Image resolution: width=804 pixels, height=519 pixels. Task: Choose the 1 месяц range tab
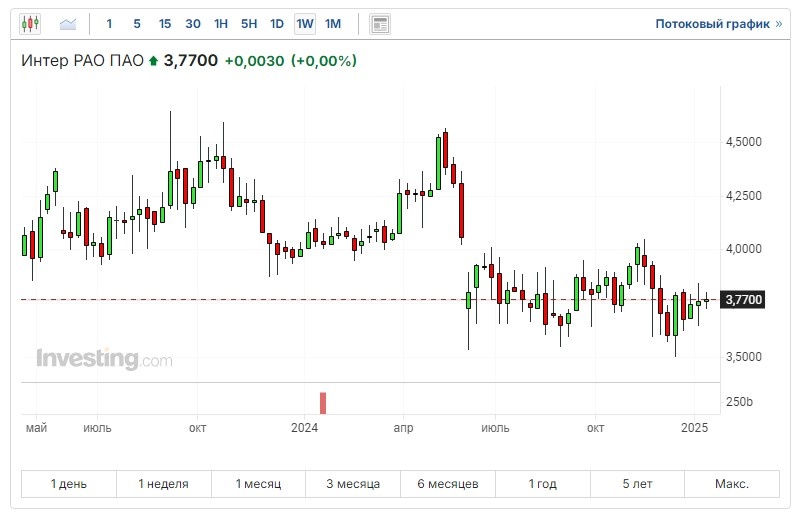[x=258, y=484]
